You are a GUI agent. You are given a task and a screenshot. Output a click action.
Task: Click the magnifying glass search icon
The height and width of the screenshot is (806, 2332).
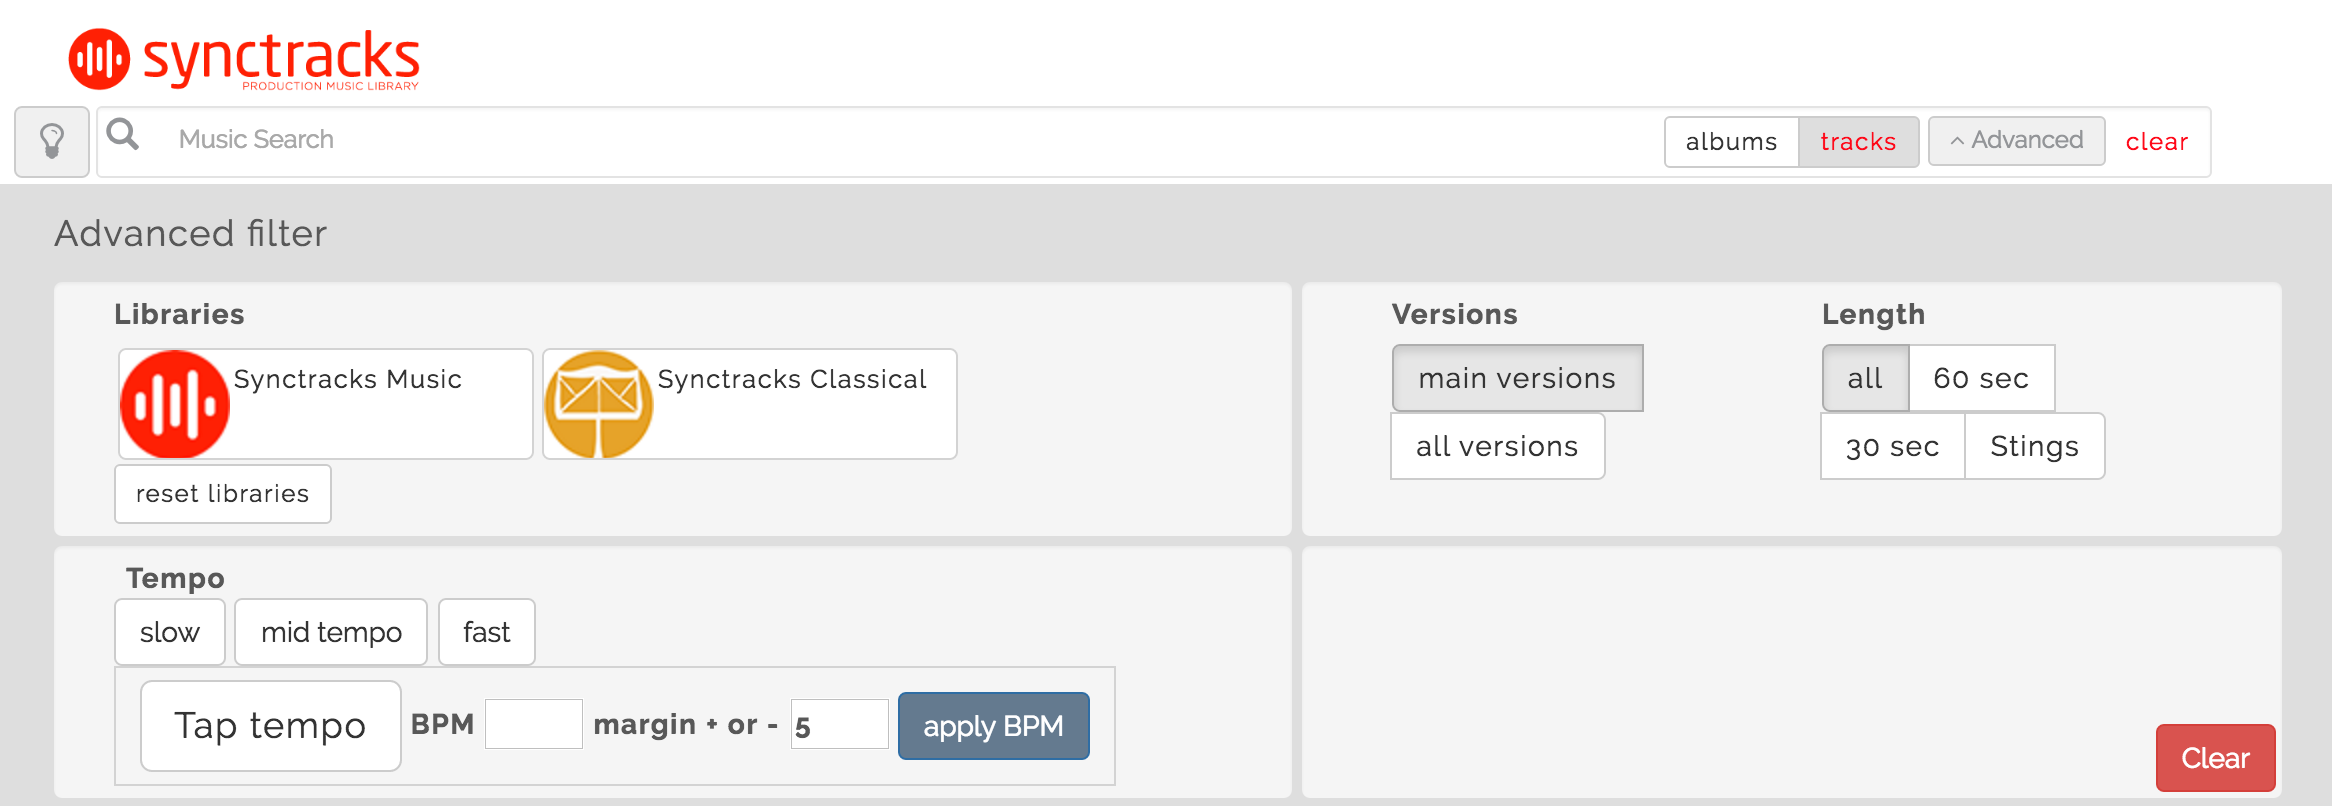tap(123, 134)
